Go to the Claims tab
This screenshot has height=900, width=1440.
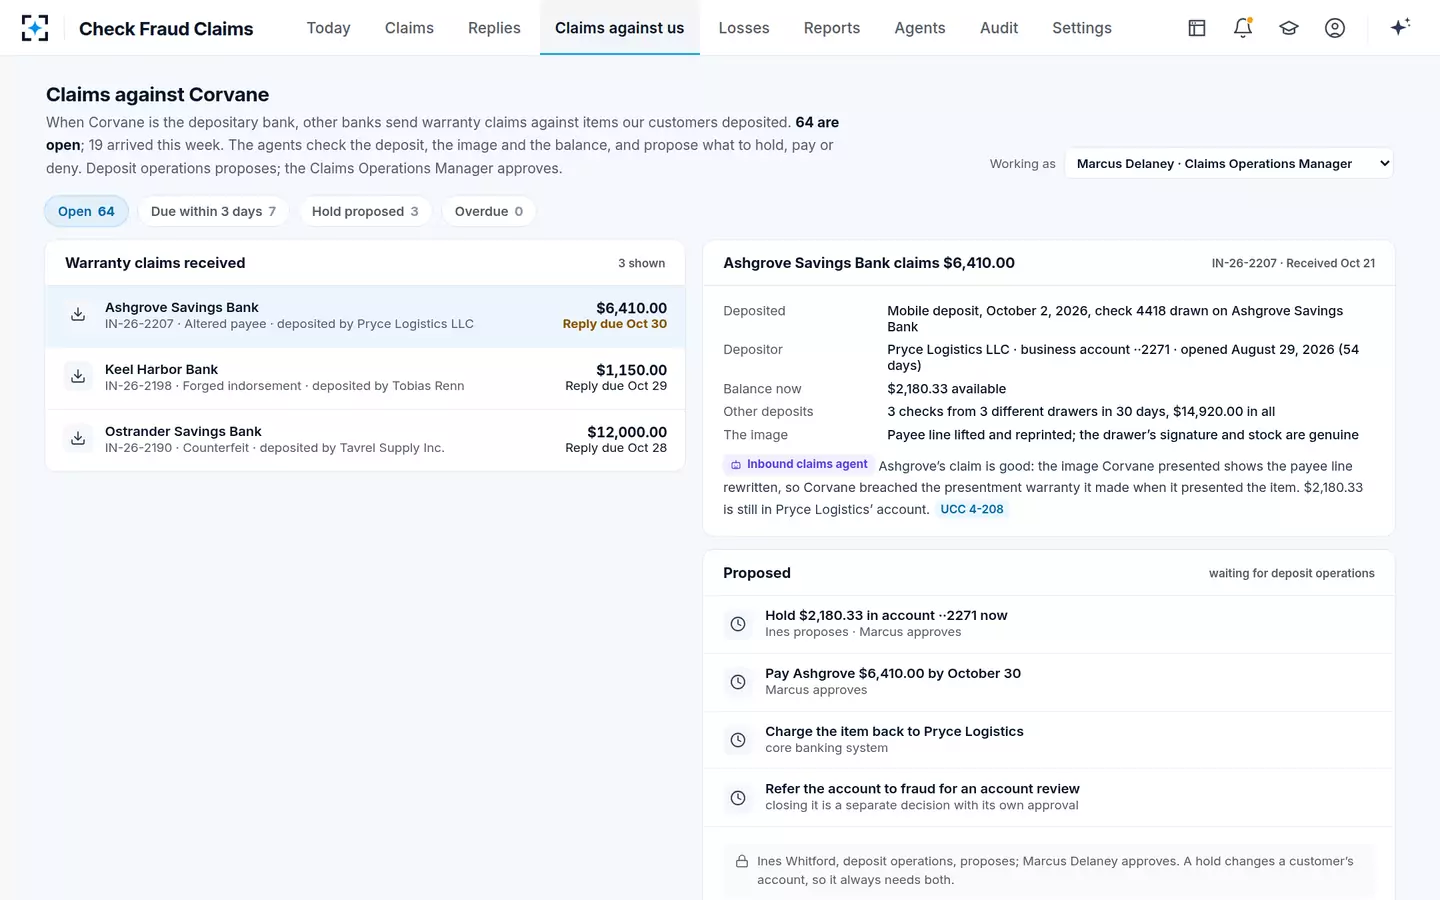point(409,28)
